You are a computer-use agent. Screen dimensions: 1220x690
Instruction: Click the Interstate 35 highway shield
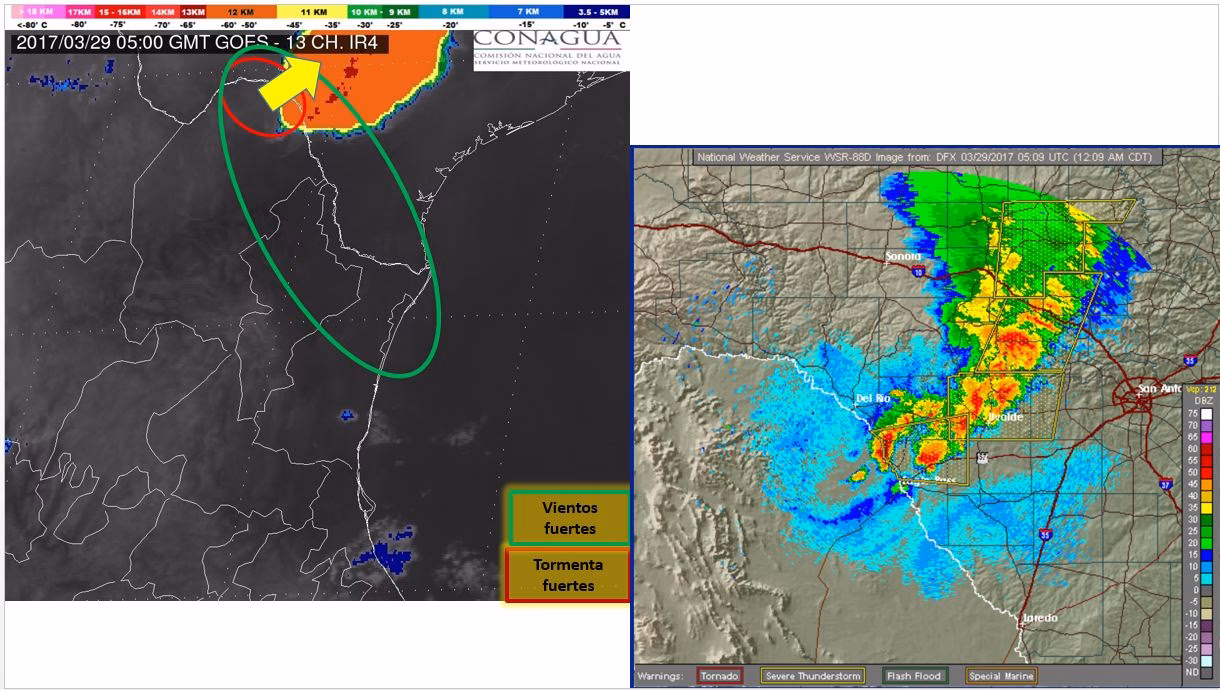(x=1045, y=534)
